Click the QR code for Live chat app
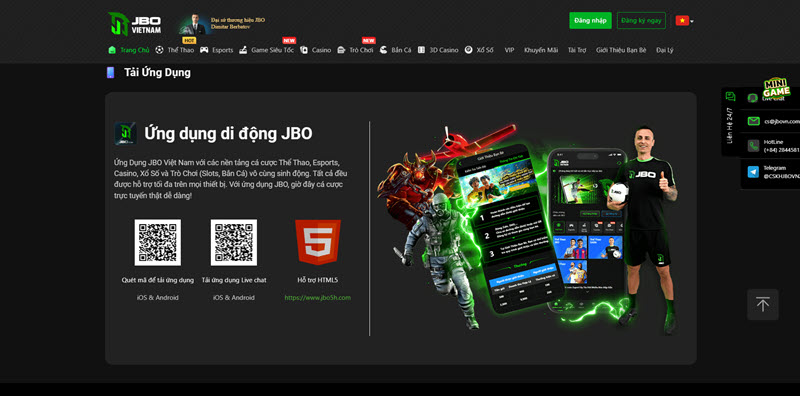800x396 pixels. 234,242
